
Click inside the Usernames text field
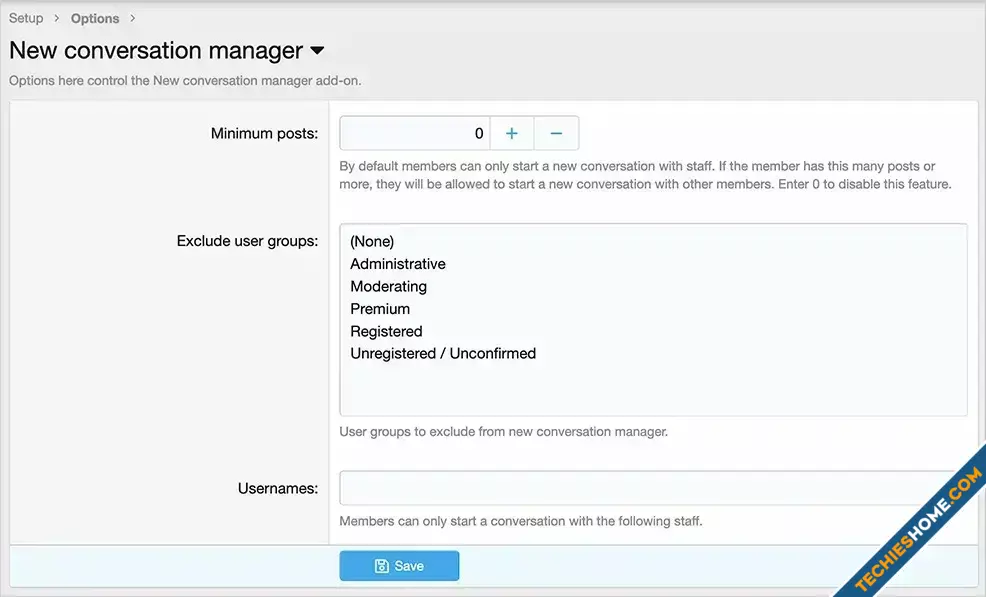coord(640,489)
